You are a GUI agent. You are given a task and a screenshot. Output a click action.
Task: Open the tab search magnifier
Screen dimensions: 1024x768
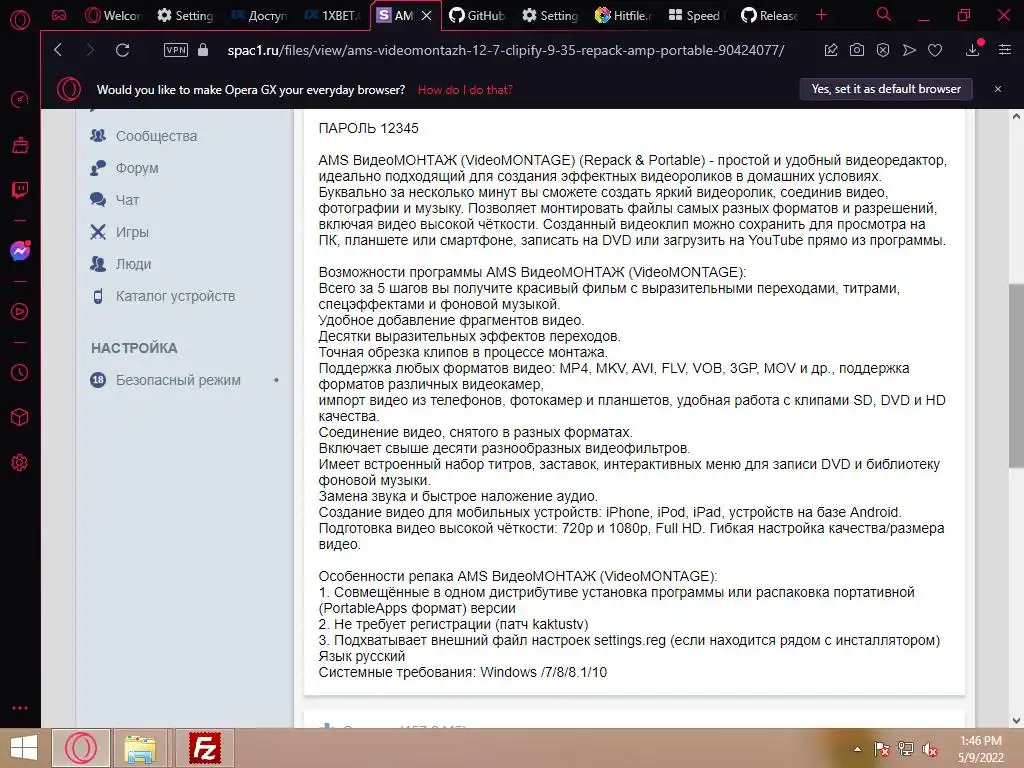point(884,14)
